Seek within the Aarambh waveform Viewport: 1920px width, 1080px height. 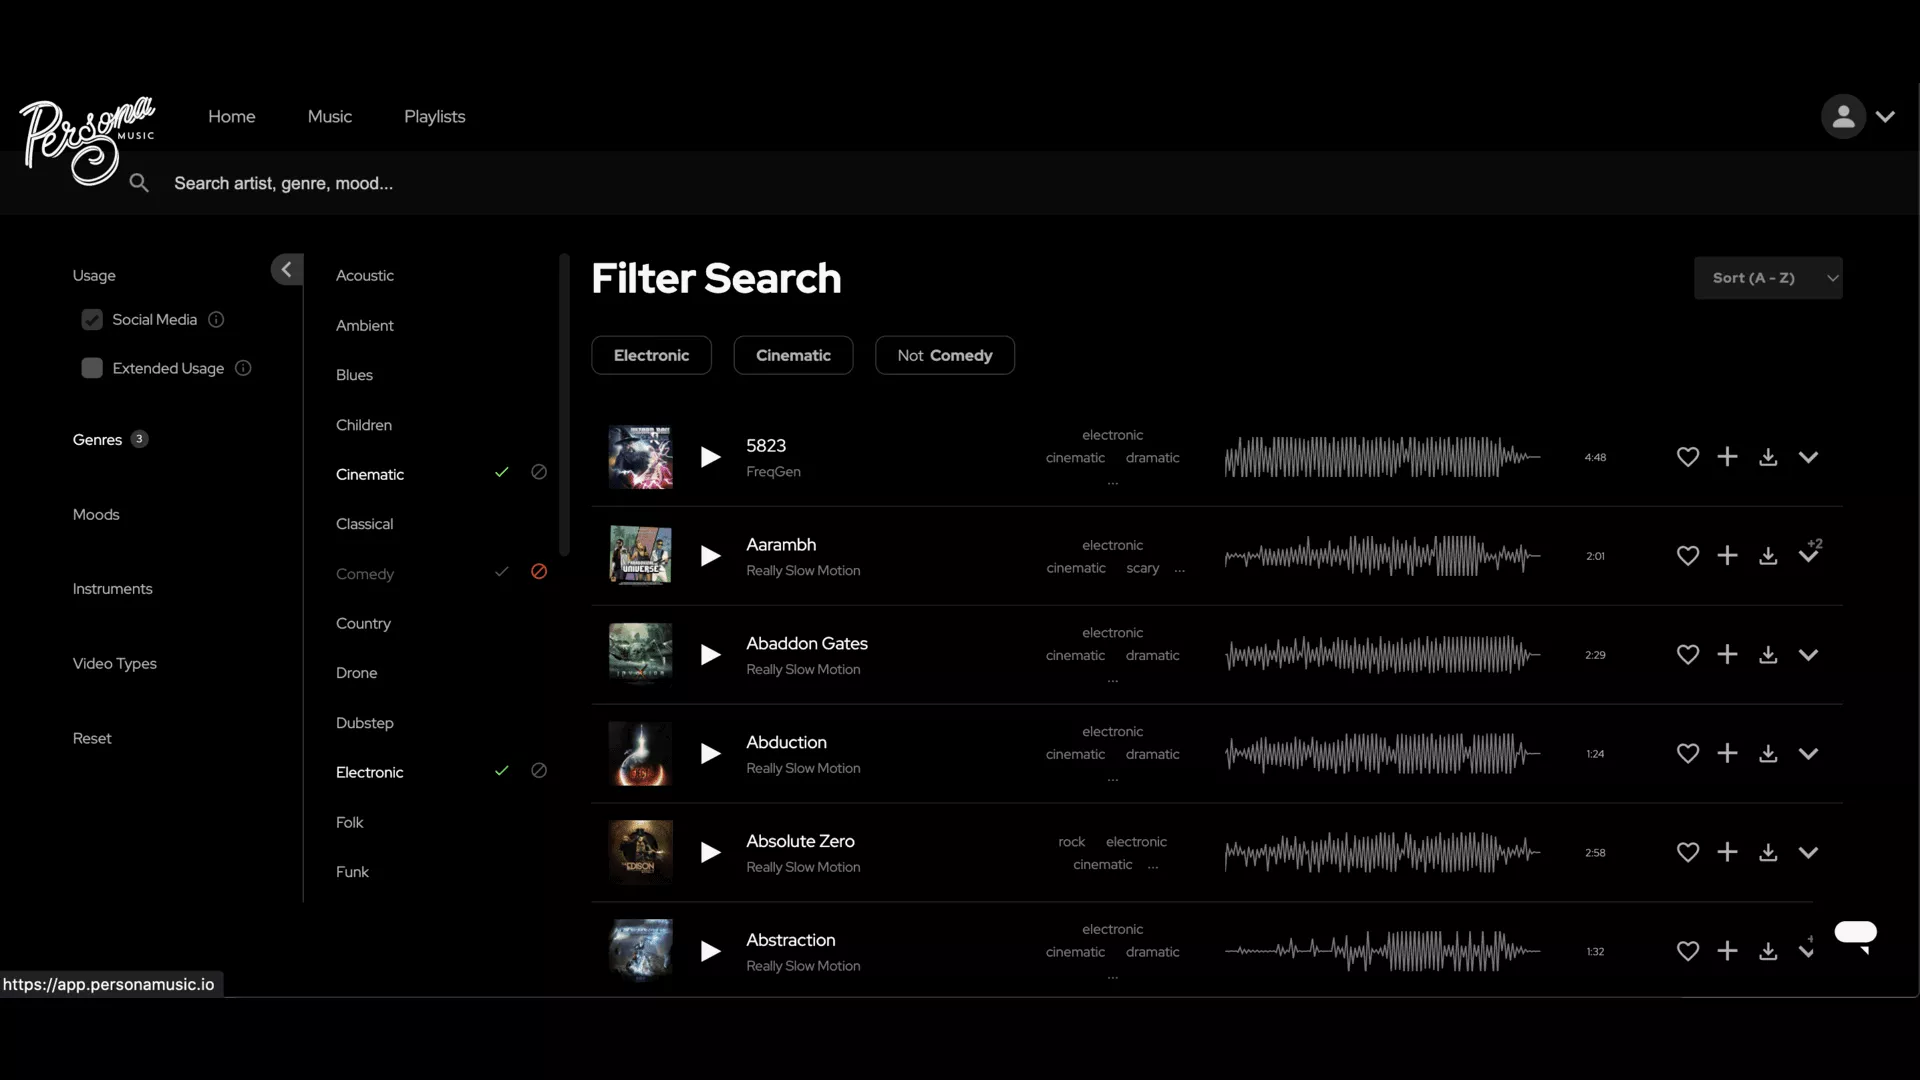[x=1382, y=556]
